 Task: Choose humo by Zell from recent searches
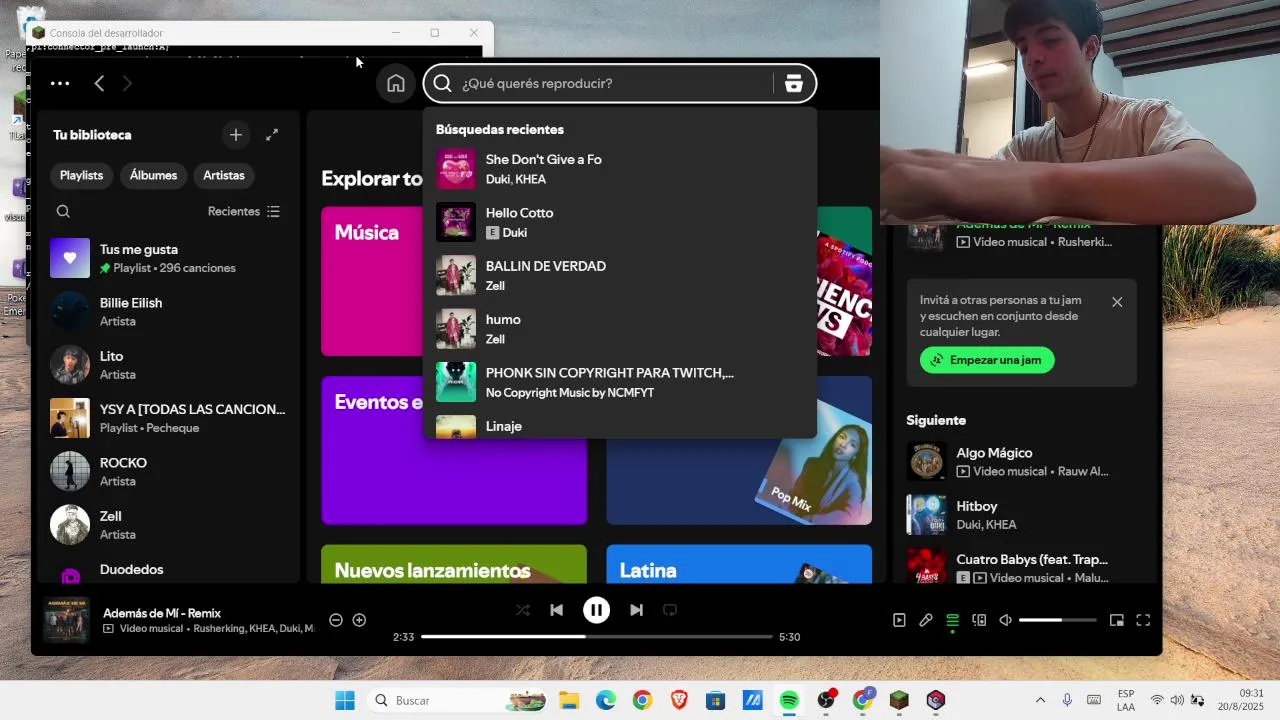(620, 329)
